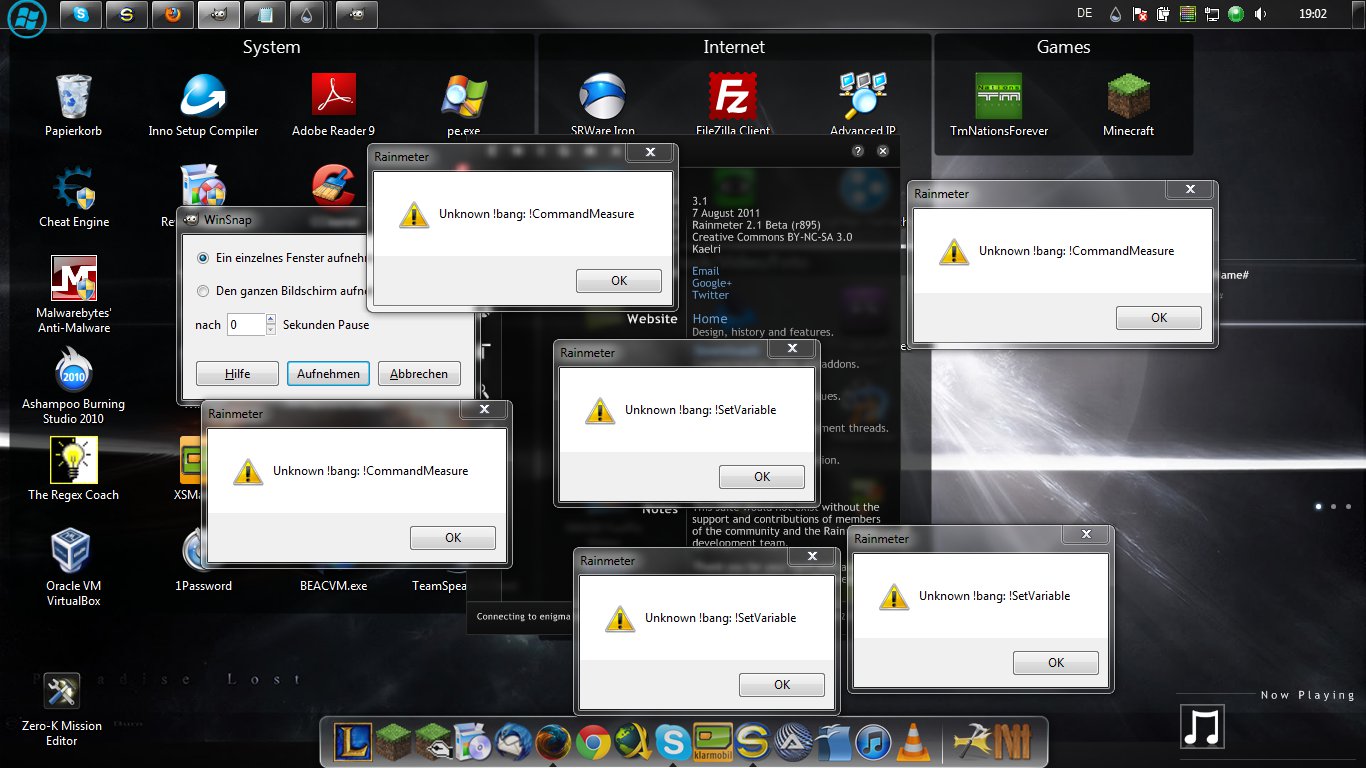Launch iTunes from the dock
The height and width of the screenshot is (768, 1366).
coord(873,742)
